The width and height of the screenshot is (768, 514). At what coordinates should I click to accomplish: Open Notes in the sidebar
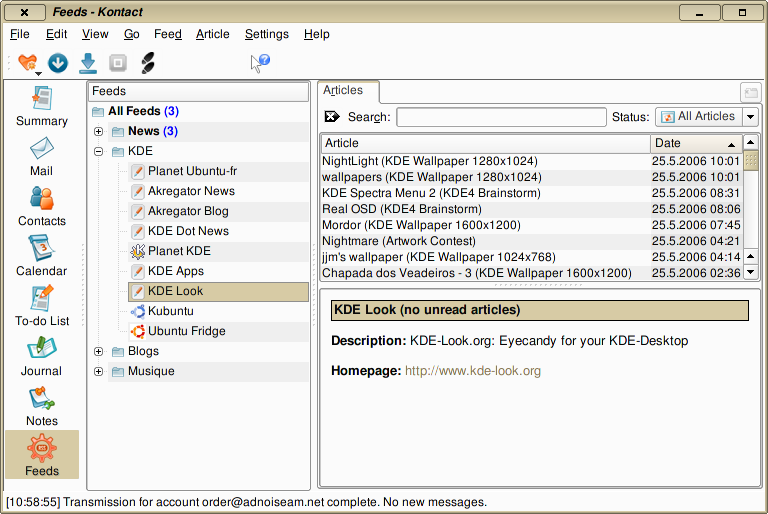pyautogui.click(x=42, y=407)
